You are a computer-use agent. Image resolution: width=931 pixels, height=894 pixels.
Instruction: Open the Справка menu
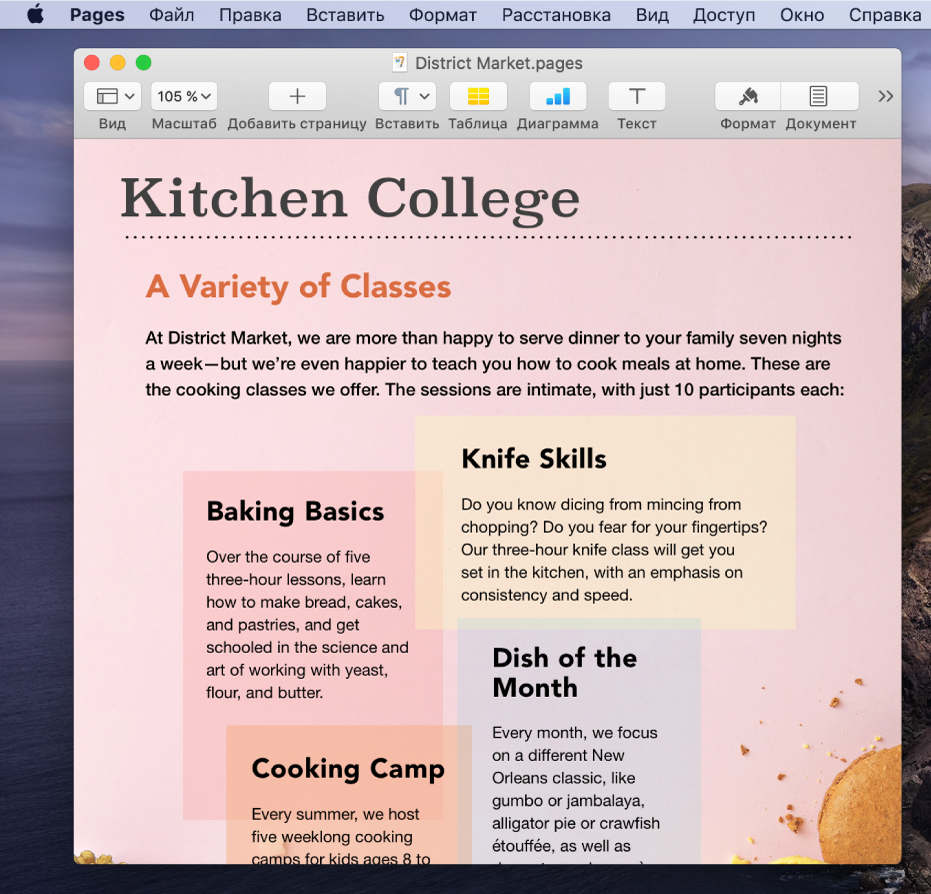885,15
